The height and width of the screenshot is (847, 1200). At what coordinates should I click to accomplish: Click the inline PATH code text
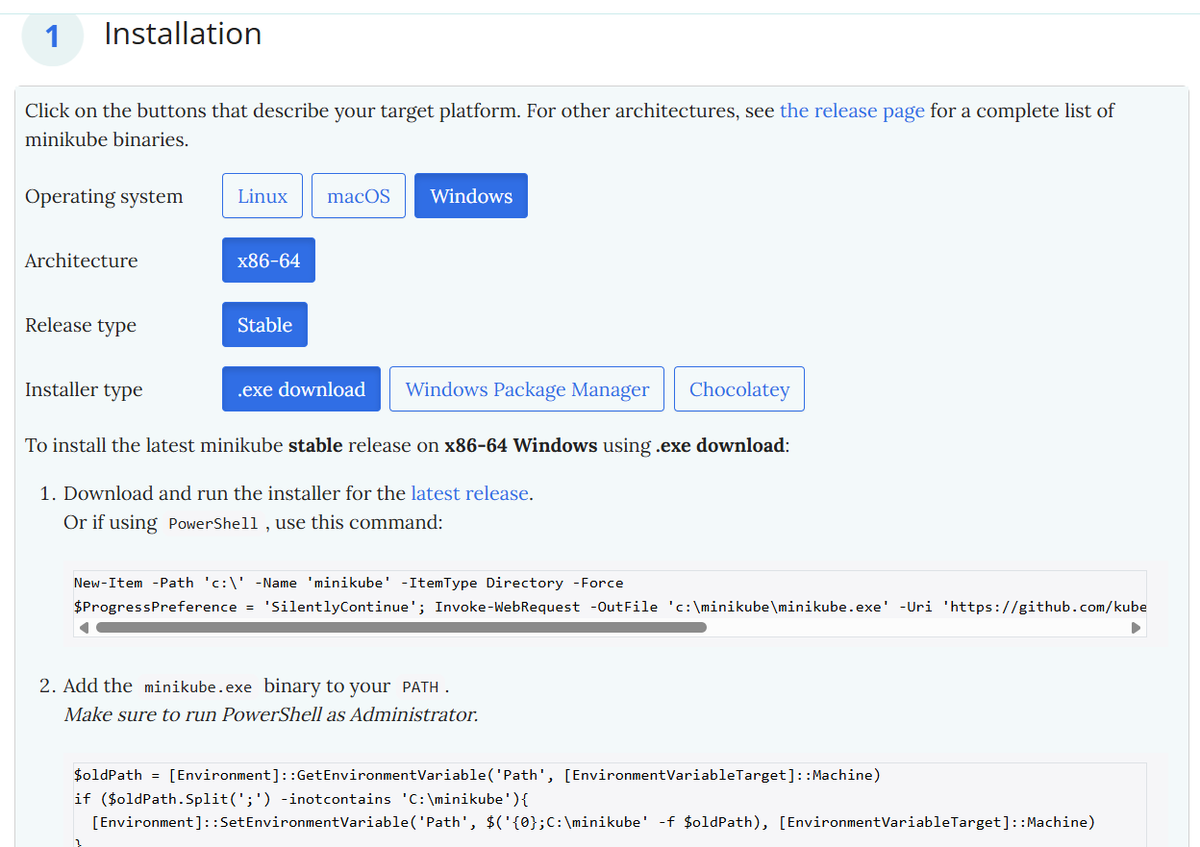[420, 687]
